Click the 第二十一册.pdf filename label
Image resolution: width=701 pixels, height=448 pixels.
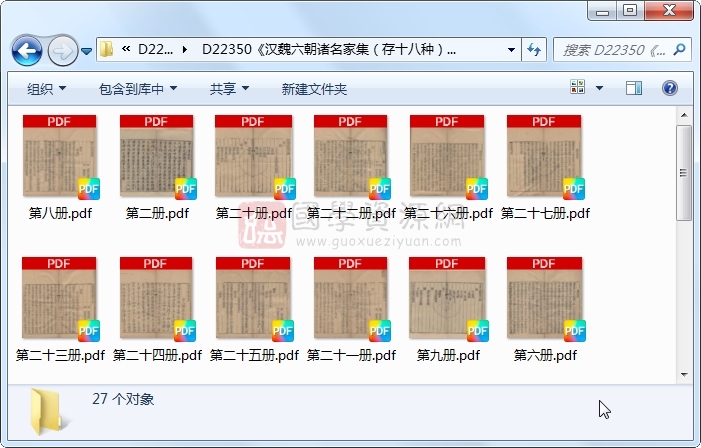click(x=351, y=355)
